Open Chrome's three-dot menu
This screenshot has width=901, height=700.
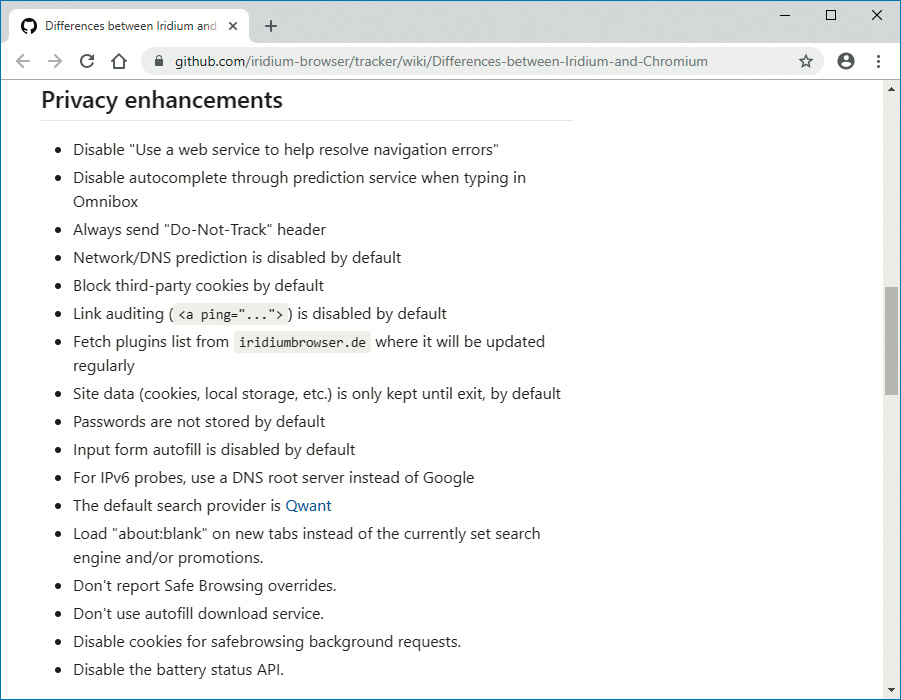pyautogui.click(x=878, y=61)
